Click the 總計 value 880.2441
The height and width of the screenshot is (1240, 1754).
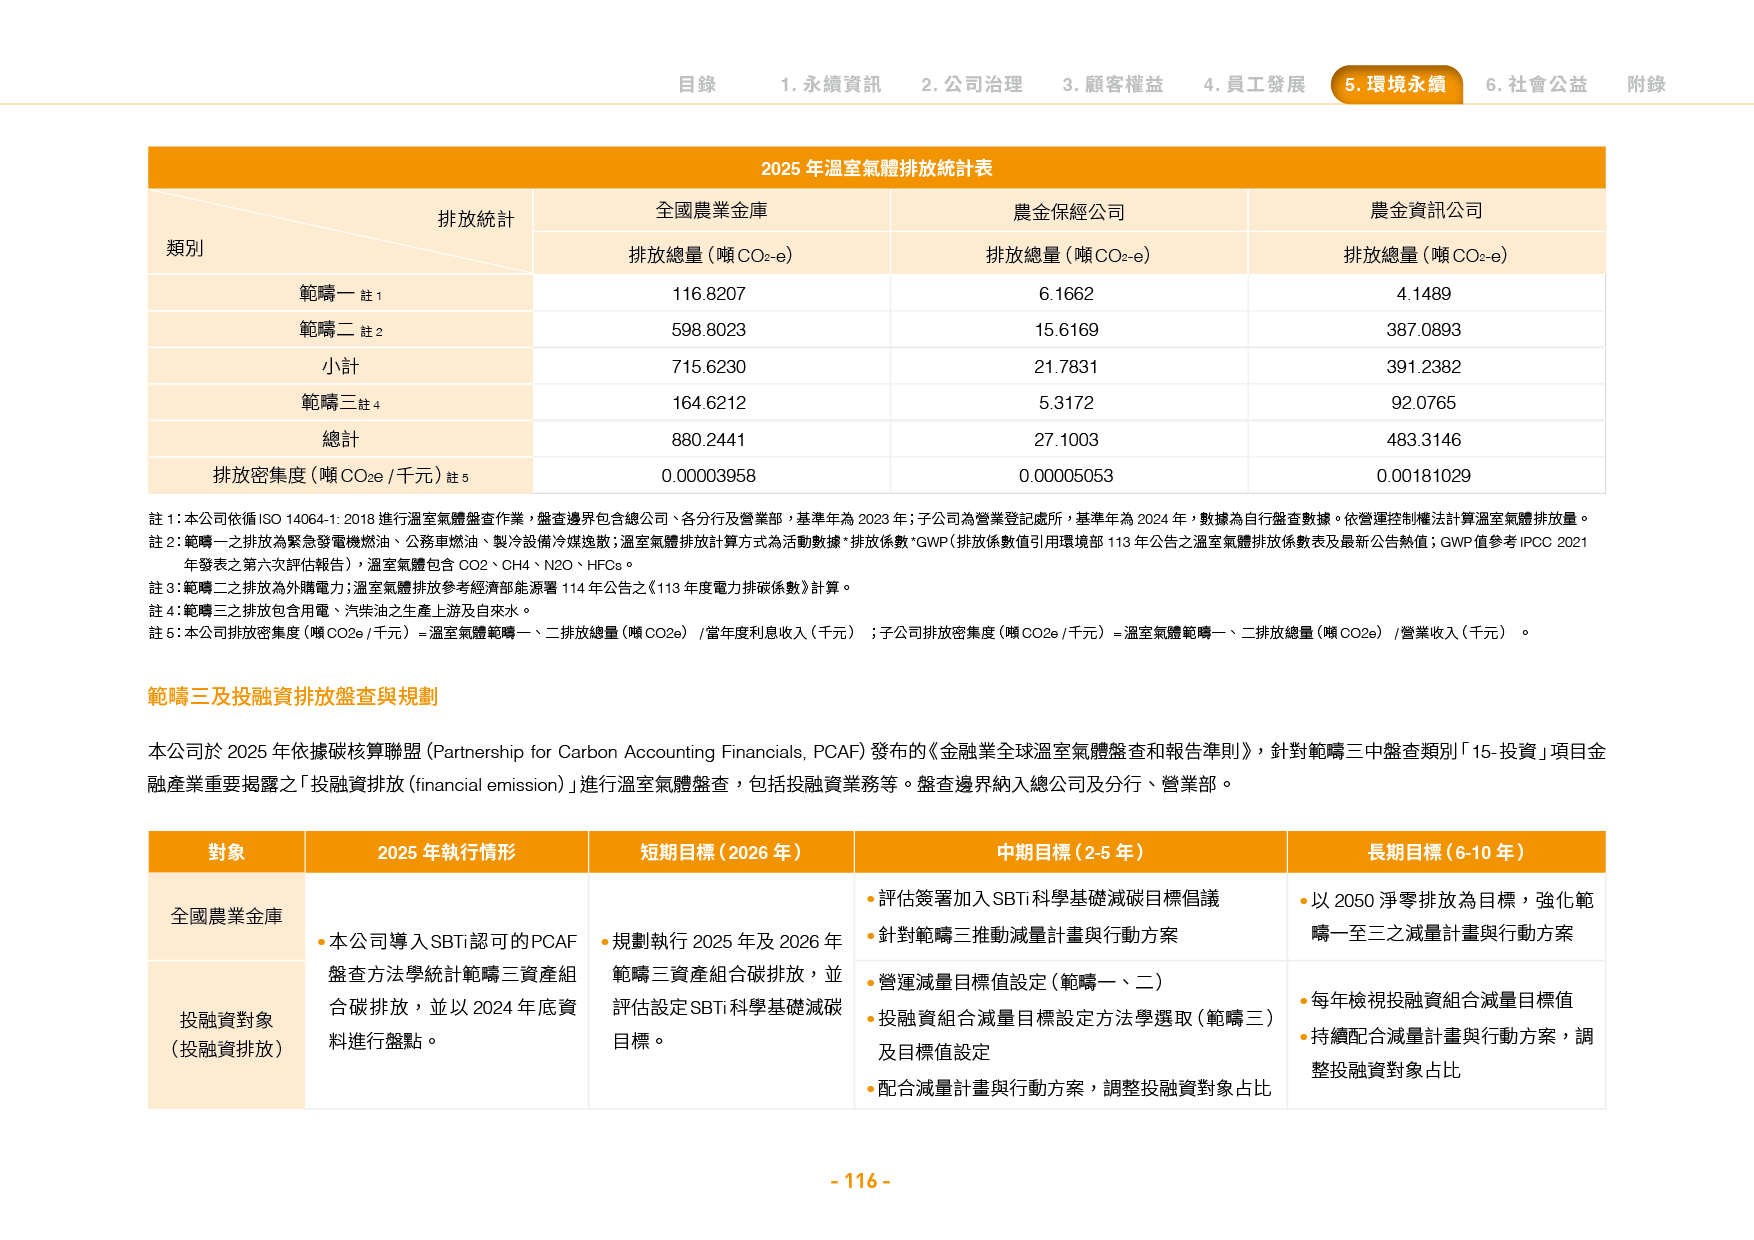708,440
